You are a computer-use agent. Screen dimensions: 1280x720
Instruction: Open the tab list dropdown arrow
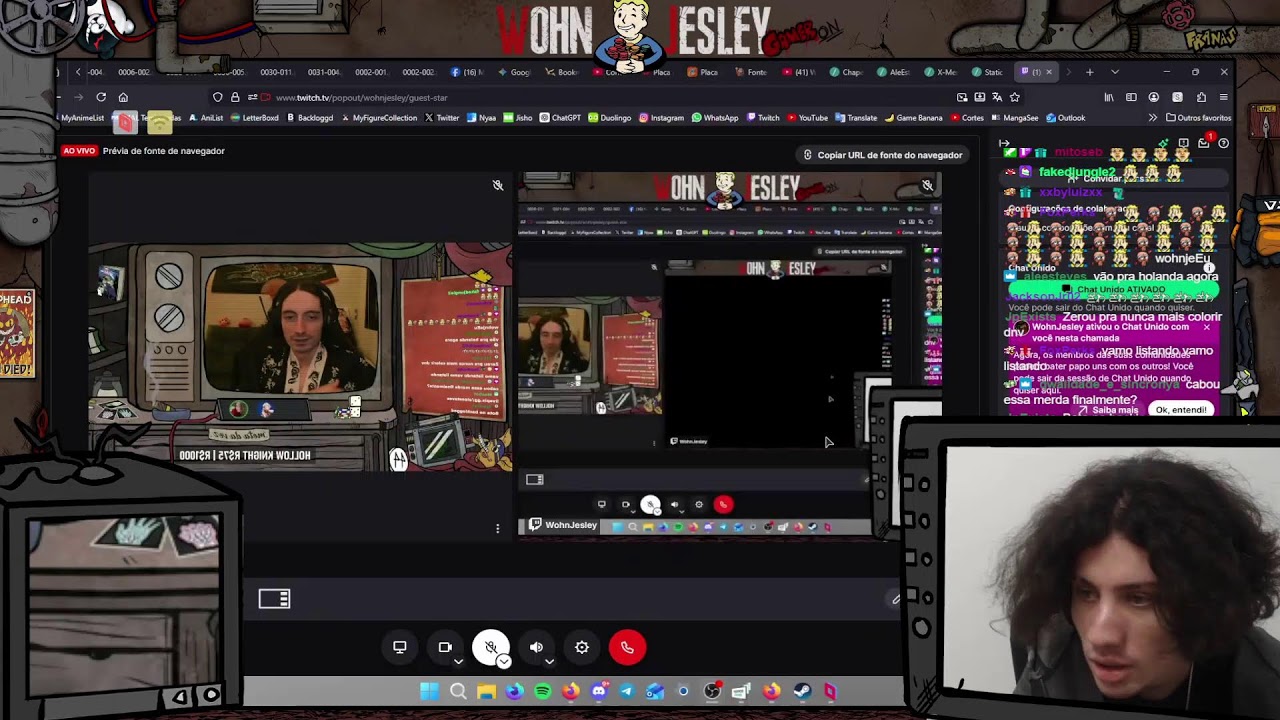(x=1114, y=72)
